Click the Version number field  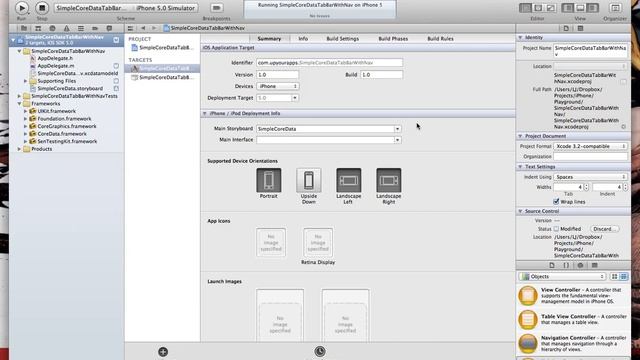tap(278, 75)
